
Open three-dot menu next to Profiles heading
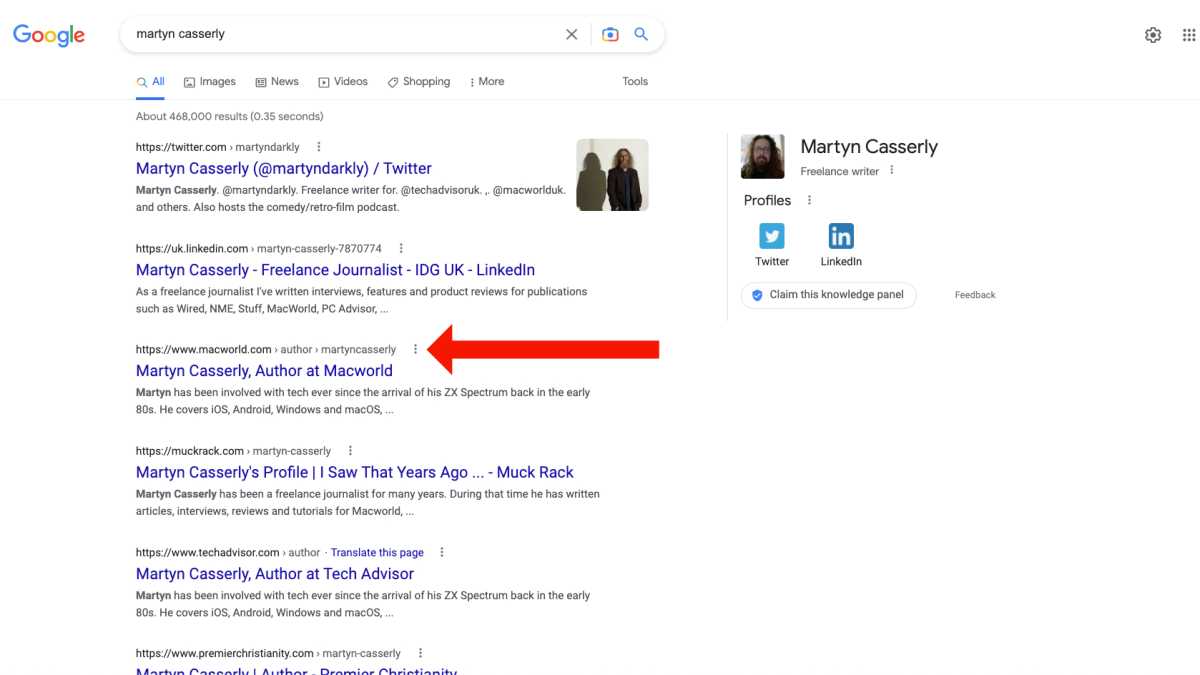(809, 200)
